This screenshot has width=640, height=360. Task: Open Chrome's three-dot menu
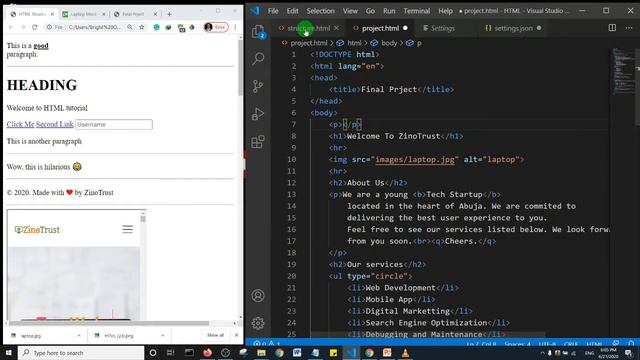(235, 27)
